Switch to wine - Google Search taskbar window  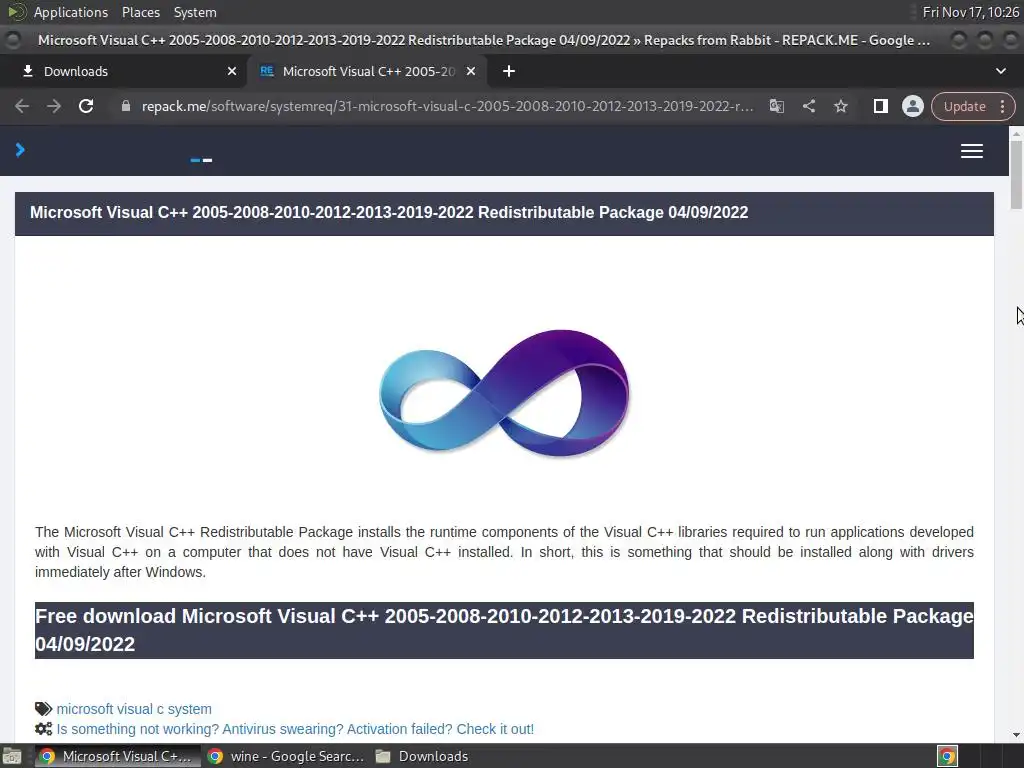286,756
